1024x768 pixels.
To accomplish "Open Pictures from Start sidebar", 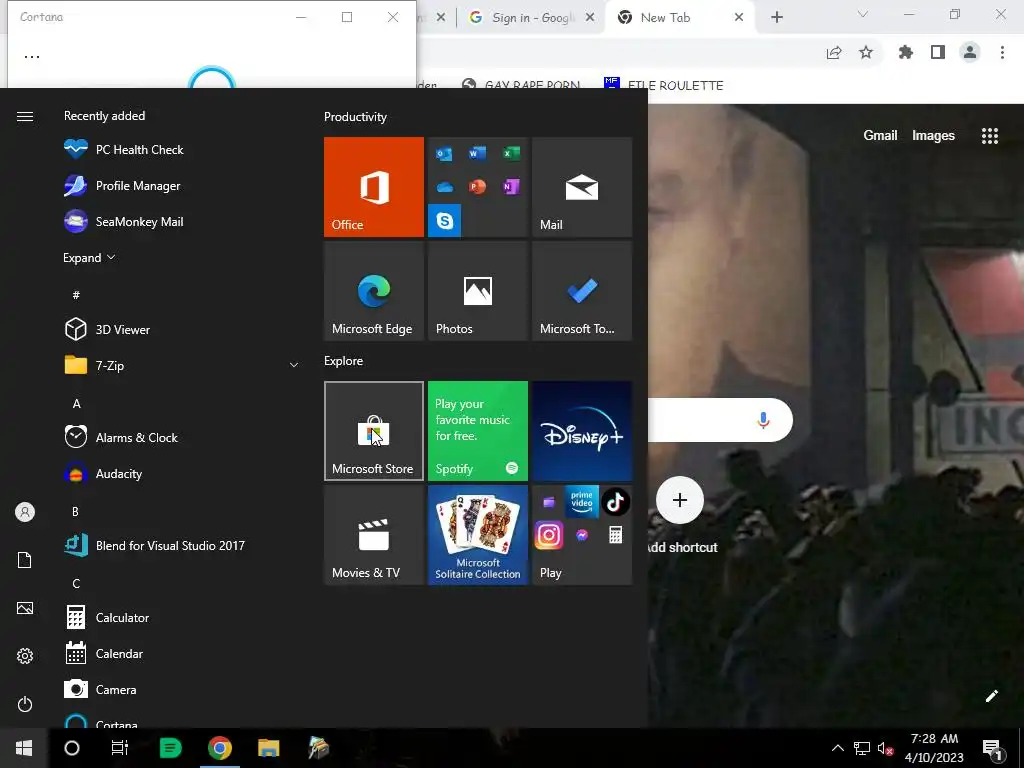I will point(25,608).
